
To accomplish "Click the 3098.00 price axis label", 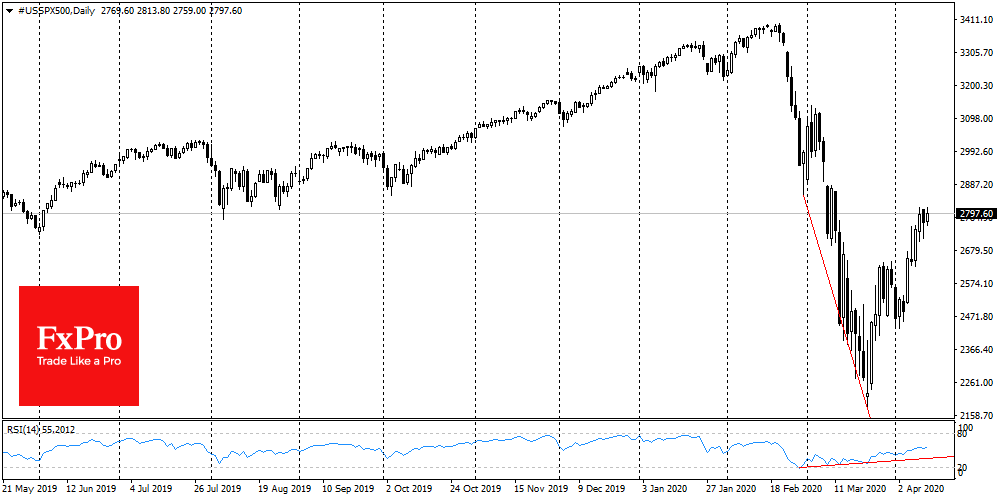I will coord(975,119).
